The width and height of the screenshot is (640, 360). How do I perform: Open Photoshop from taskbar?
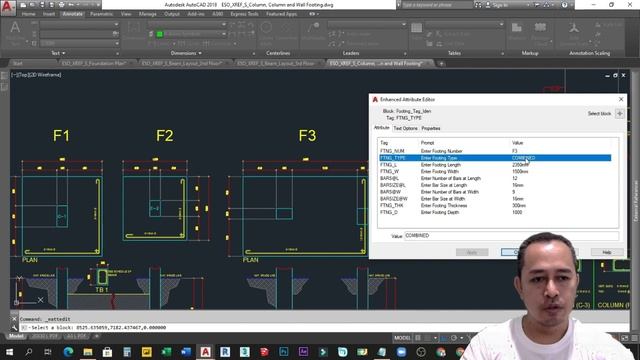point(284,351)
